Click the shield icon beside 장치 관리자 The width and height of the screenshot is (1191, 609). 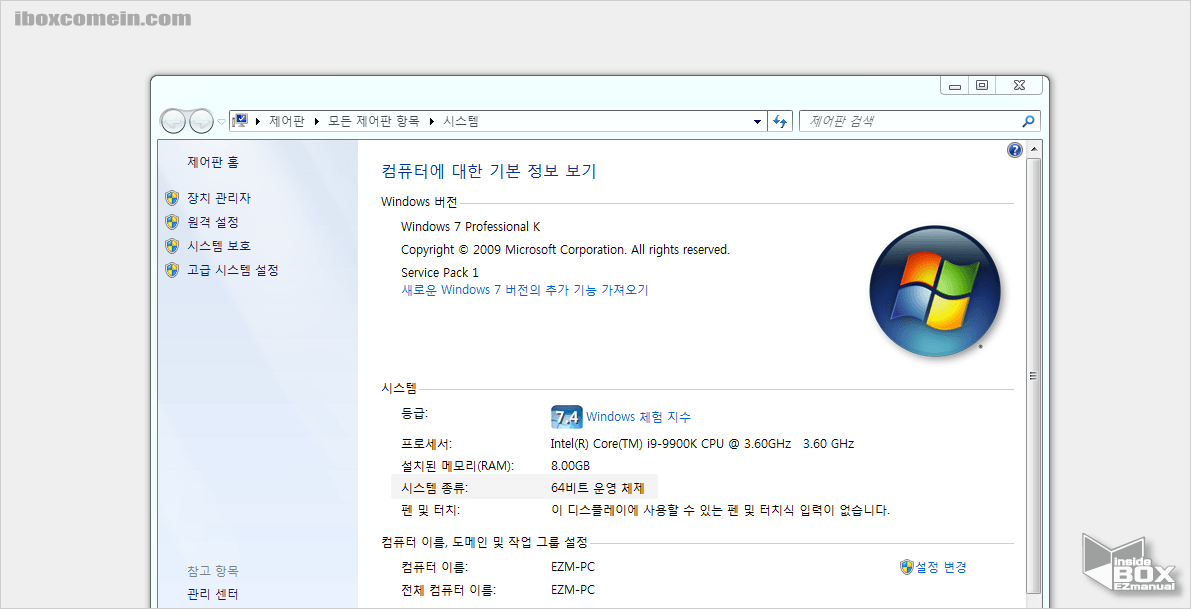[x=171, y=197]
